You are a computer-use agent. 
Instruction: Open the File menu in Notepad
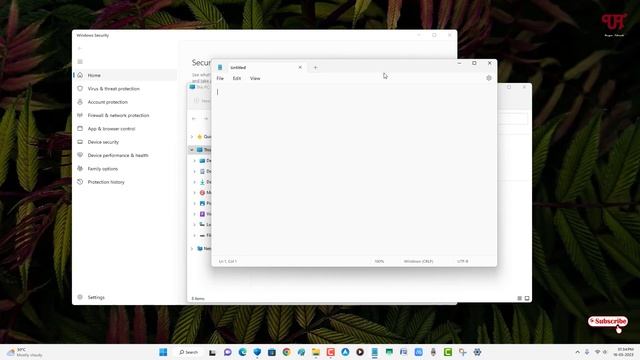tap(220, 78)
